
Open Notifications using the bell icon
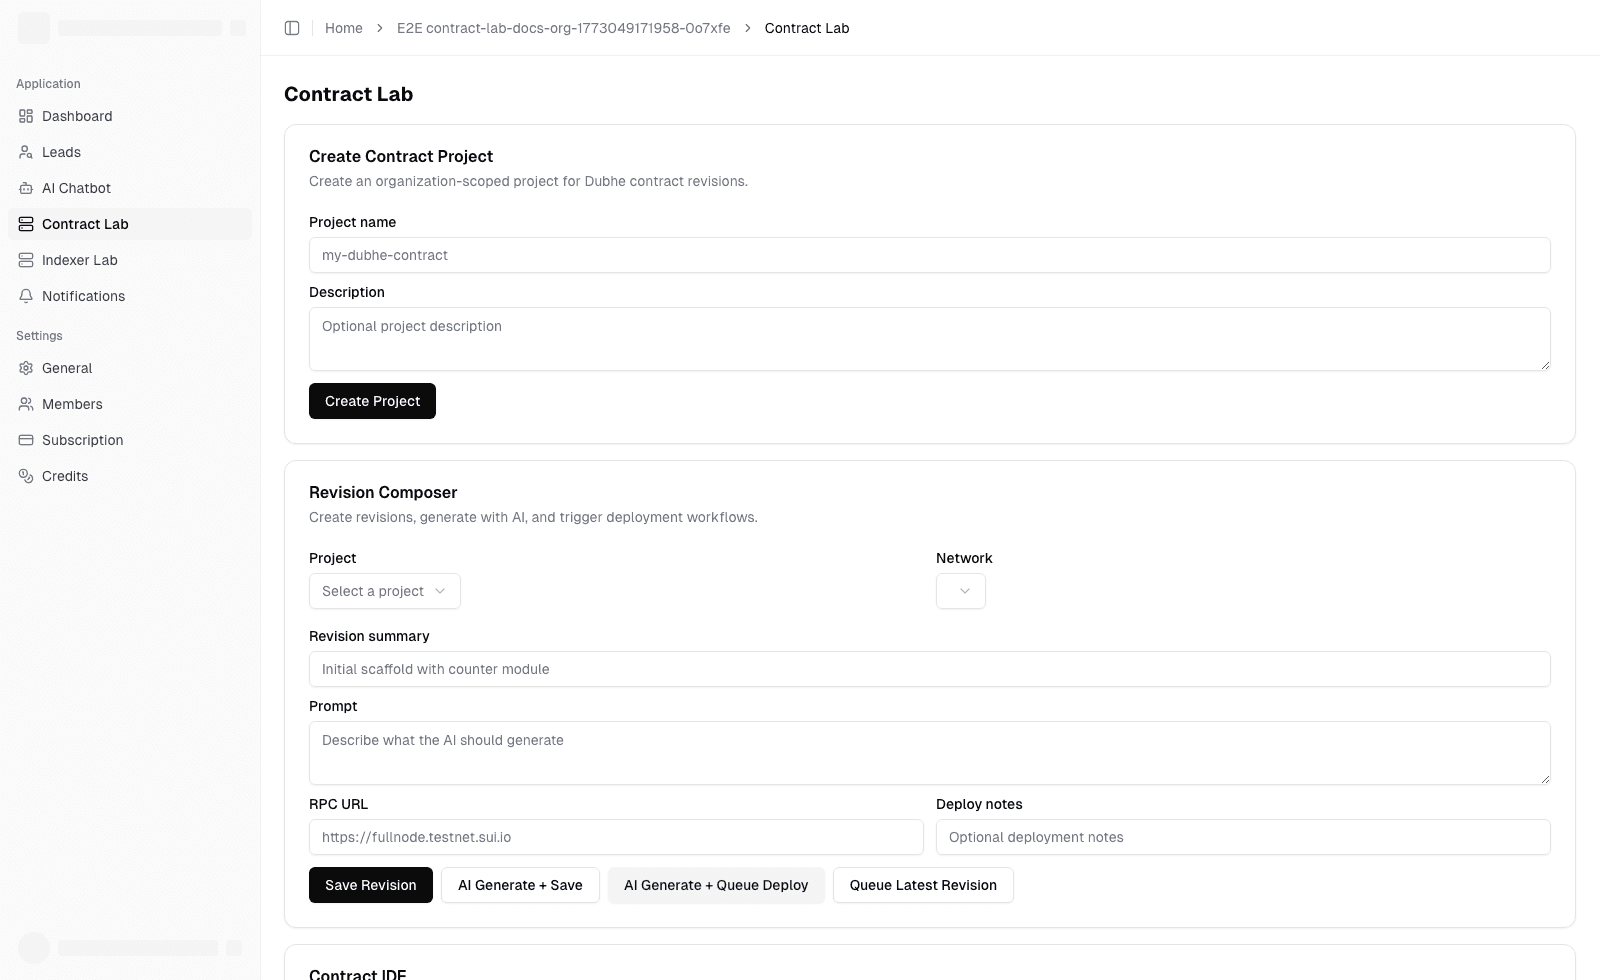(26, 296)
